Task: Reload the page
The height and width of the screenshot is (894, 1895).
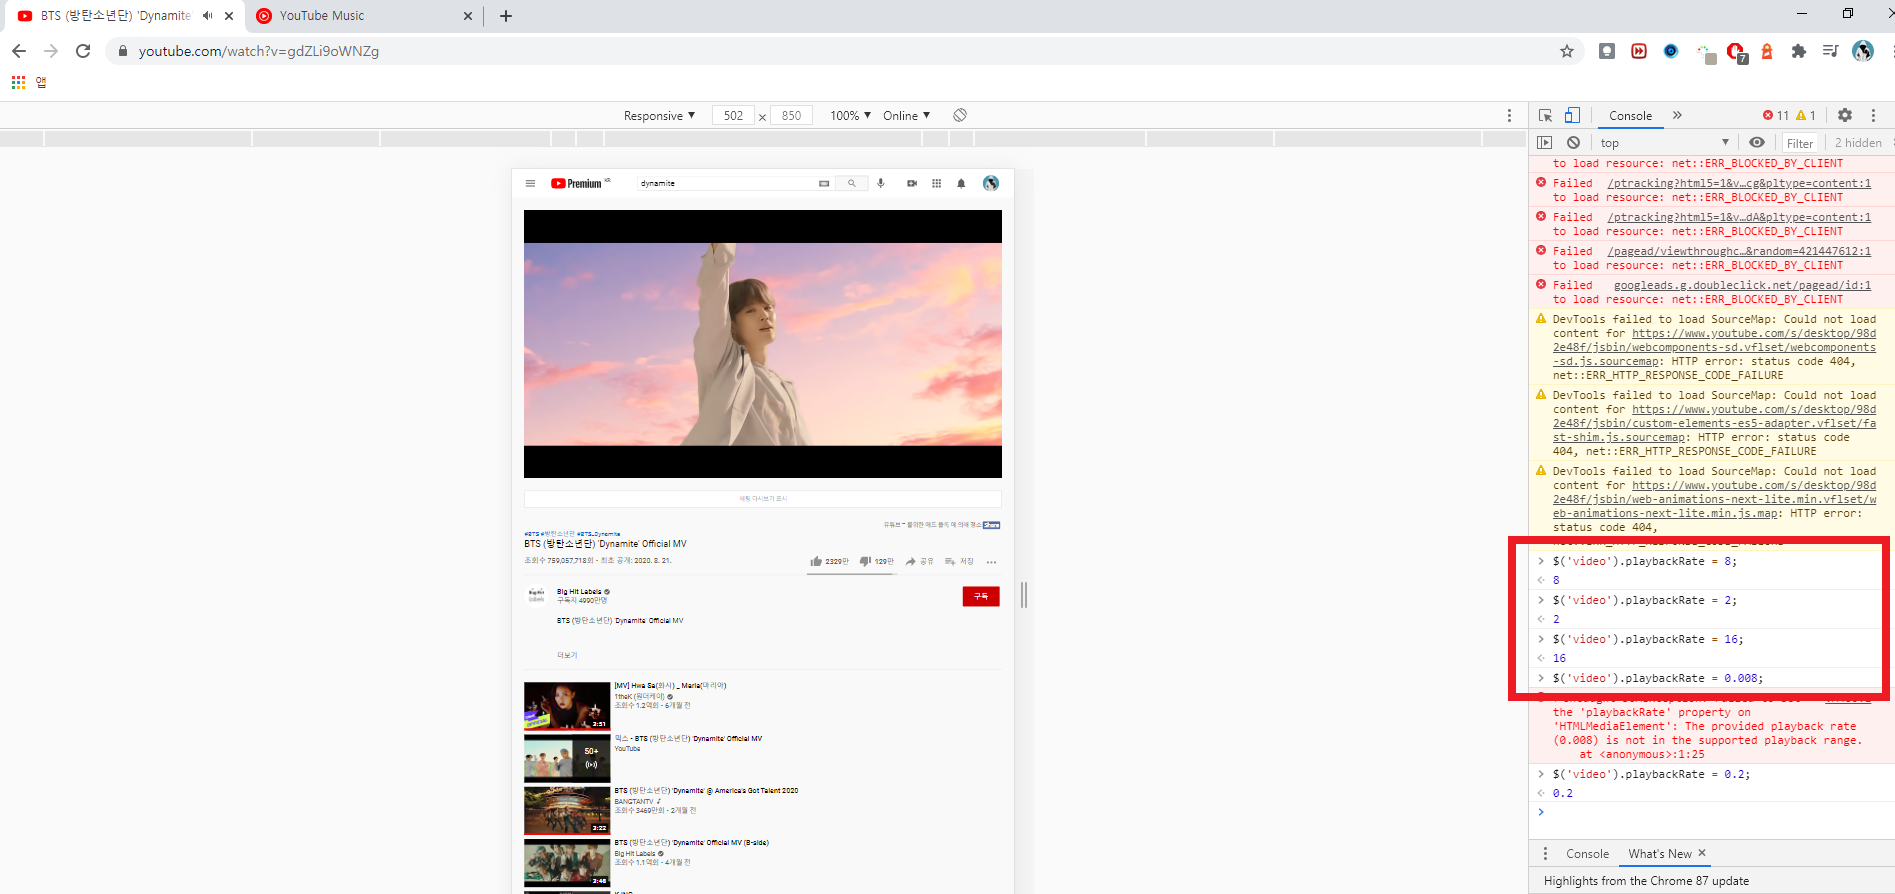Action: (83, 51)
